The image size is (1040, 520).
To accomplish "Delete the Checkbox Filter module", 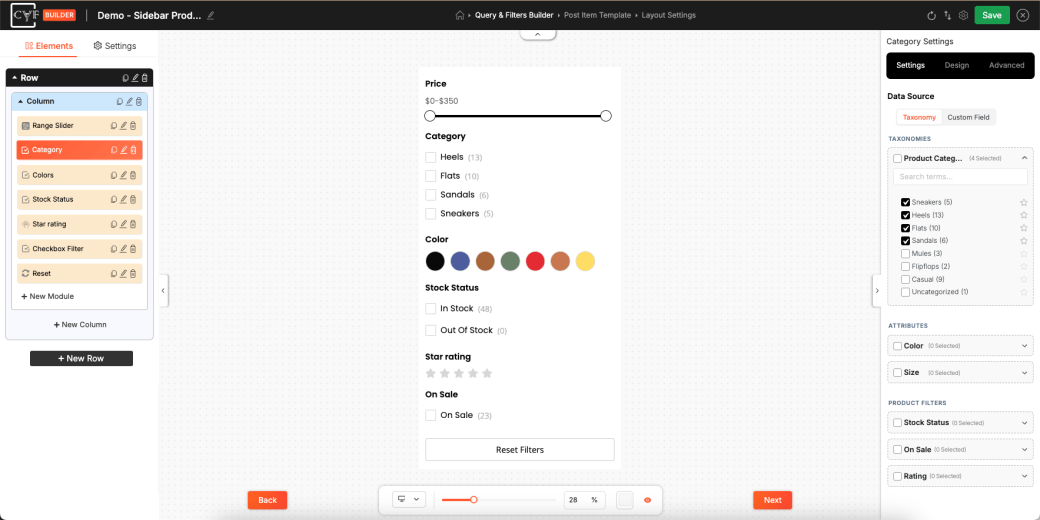I will (133, 249).
